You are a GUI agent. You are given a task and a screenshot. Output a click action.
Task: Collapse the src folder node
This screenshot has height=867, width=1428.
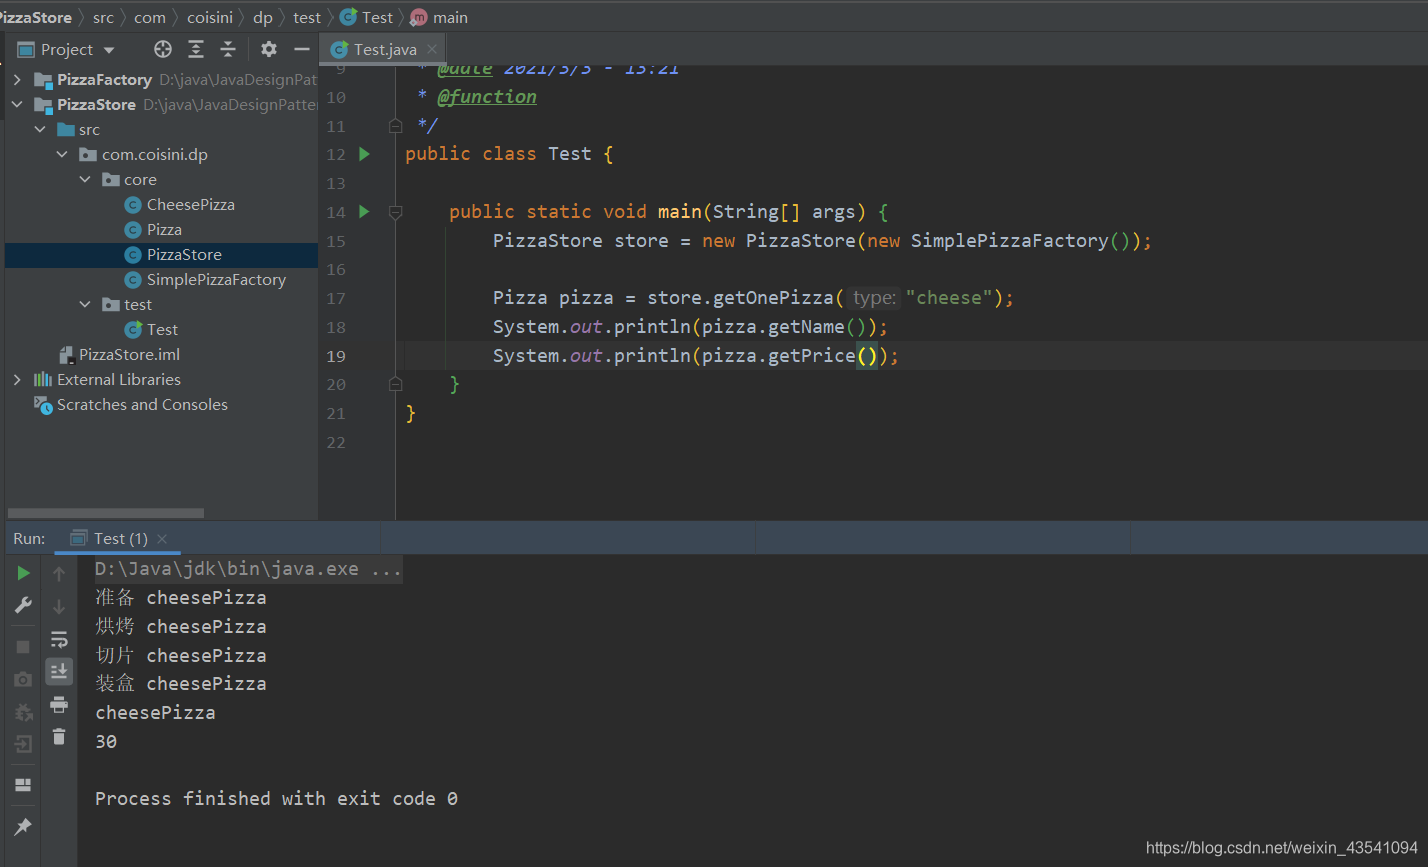[40, 129]
